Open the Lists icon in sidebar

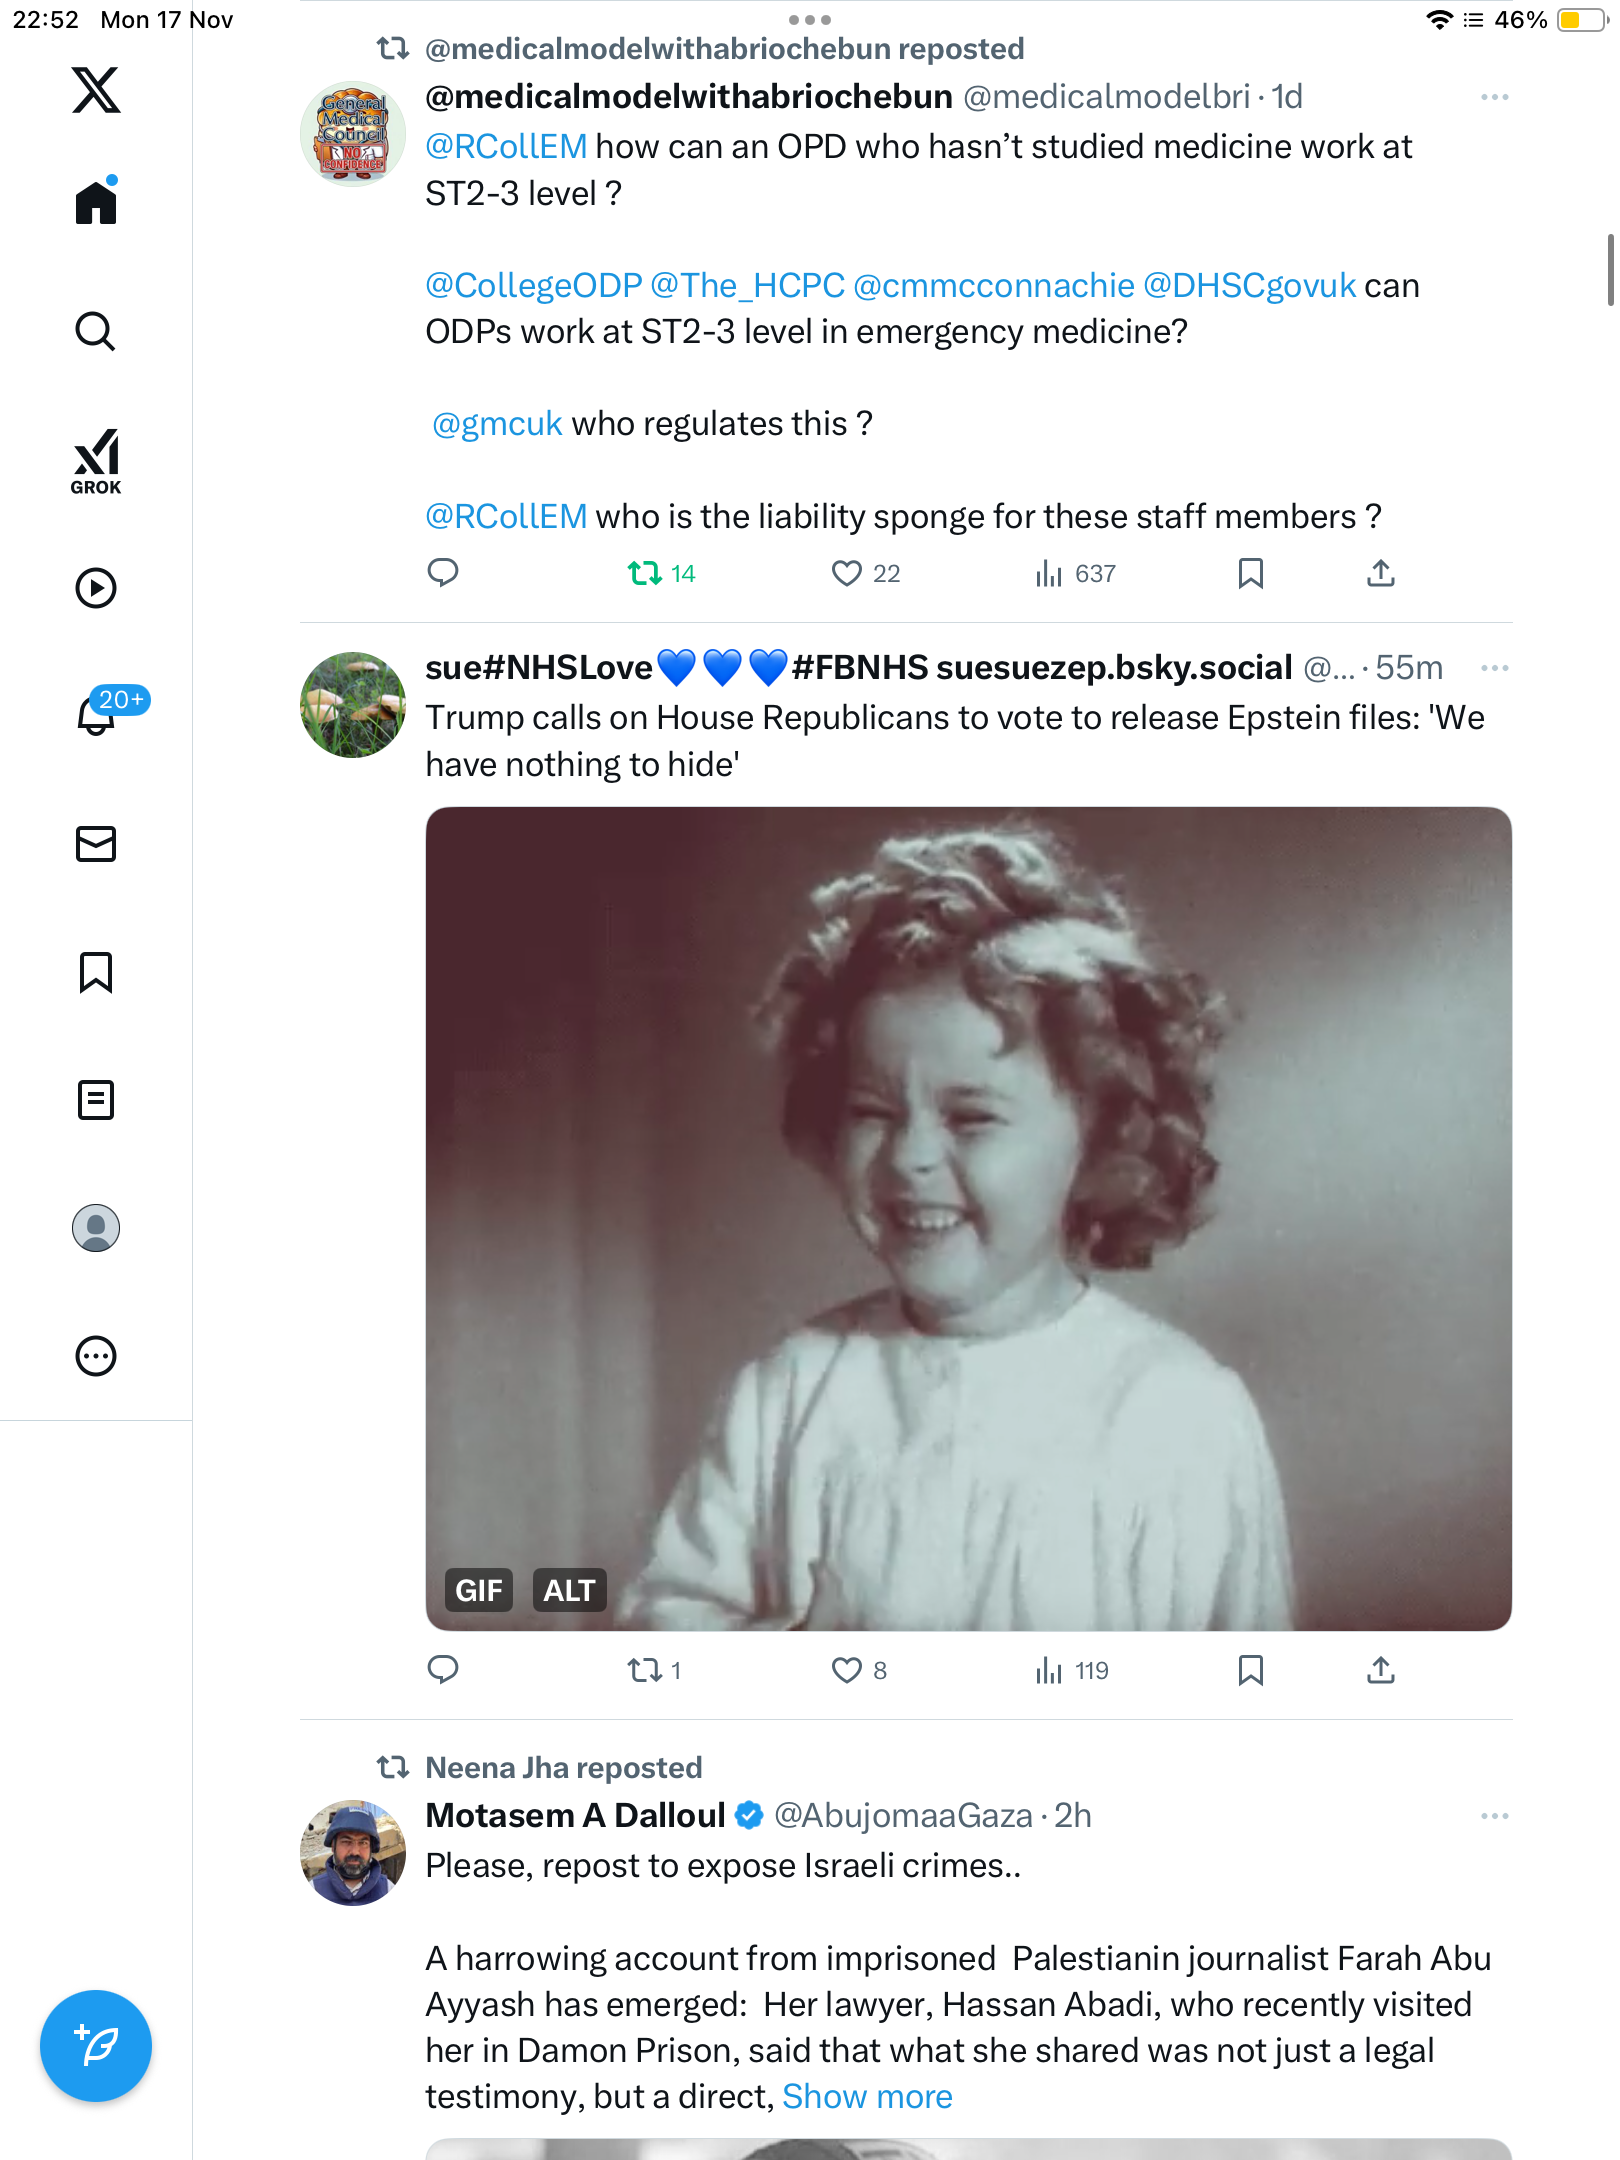[96, 1100]
